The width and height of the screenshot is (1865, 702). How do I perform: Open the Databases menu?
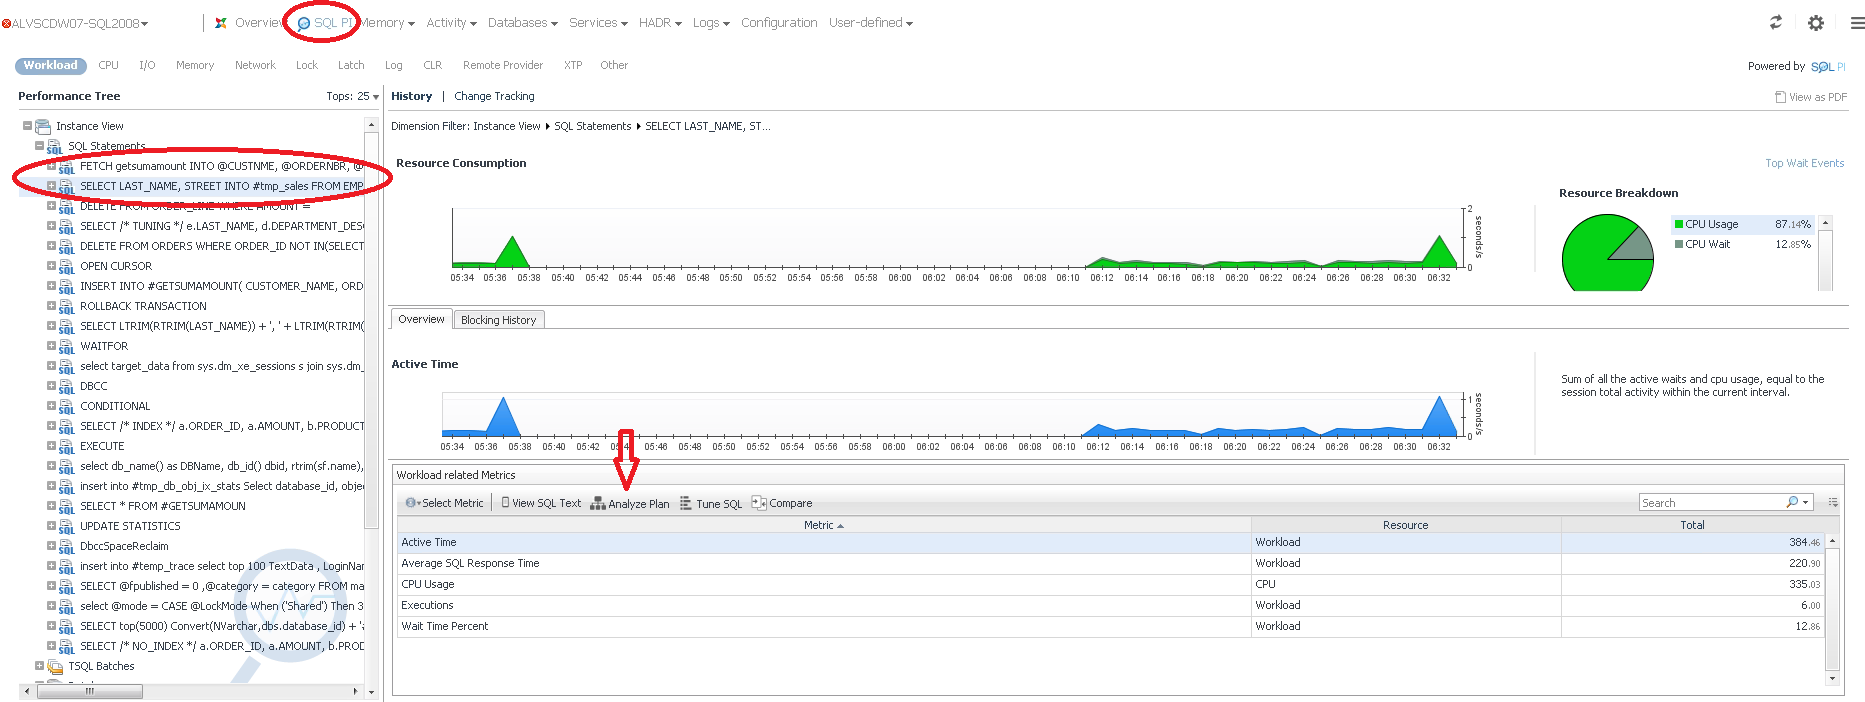point(522,23)
